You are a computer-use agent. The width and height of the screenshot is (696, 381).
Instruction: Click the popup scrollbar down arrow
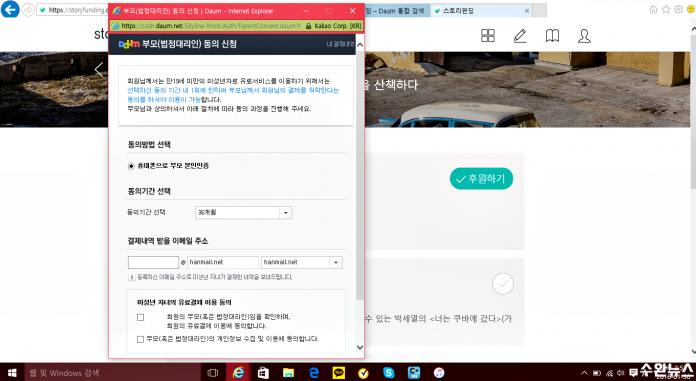pos(360,347)
